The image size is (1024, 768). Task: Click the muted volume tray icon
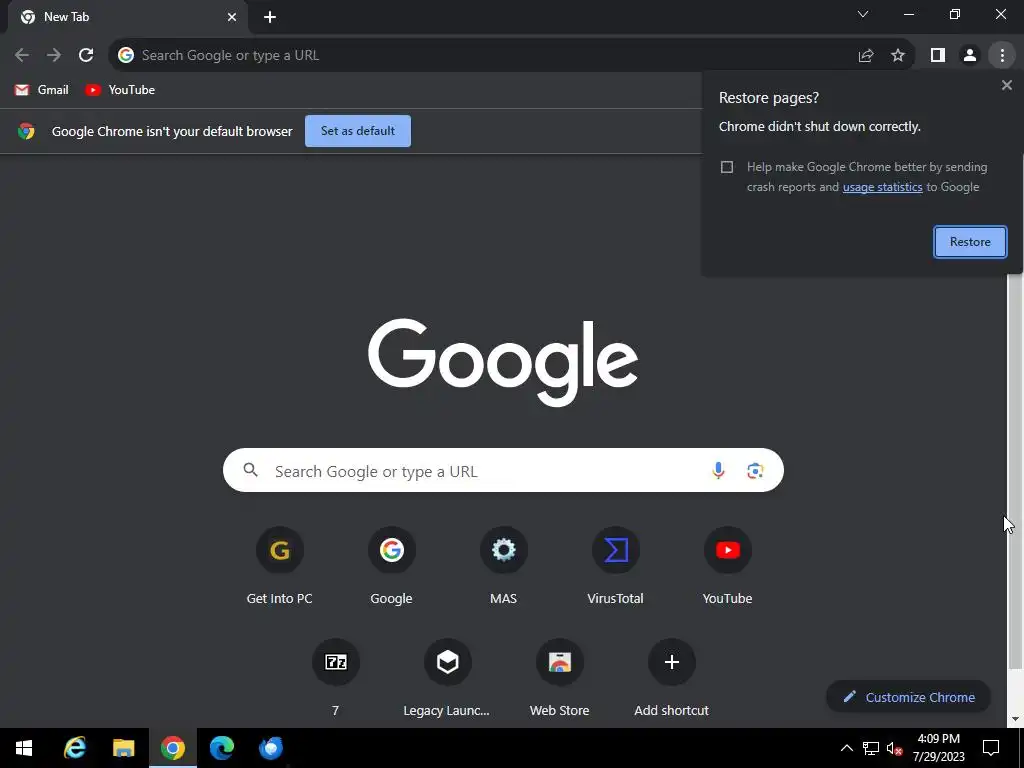[x=894, y=748]
